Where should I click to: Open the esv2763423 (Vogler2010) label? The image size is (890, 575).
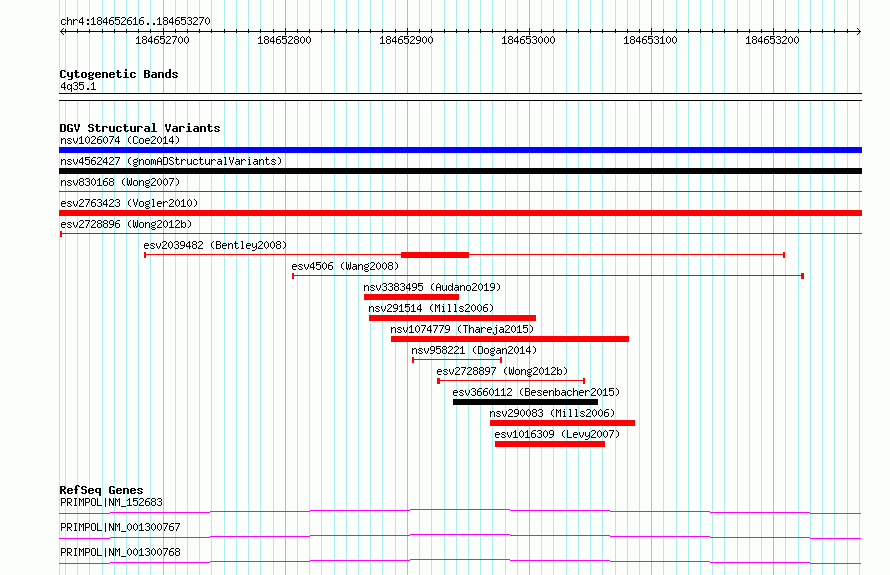coord(129,203)
